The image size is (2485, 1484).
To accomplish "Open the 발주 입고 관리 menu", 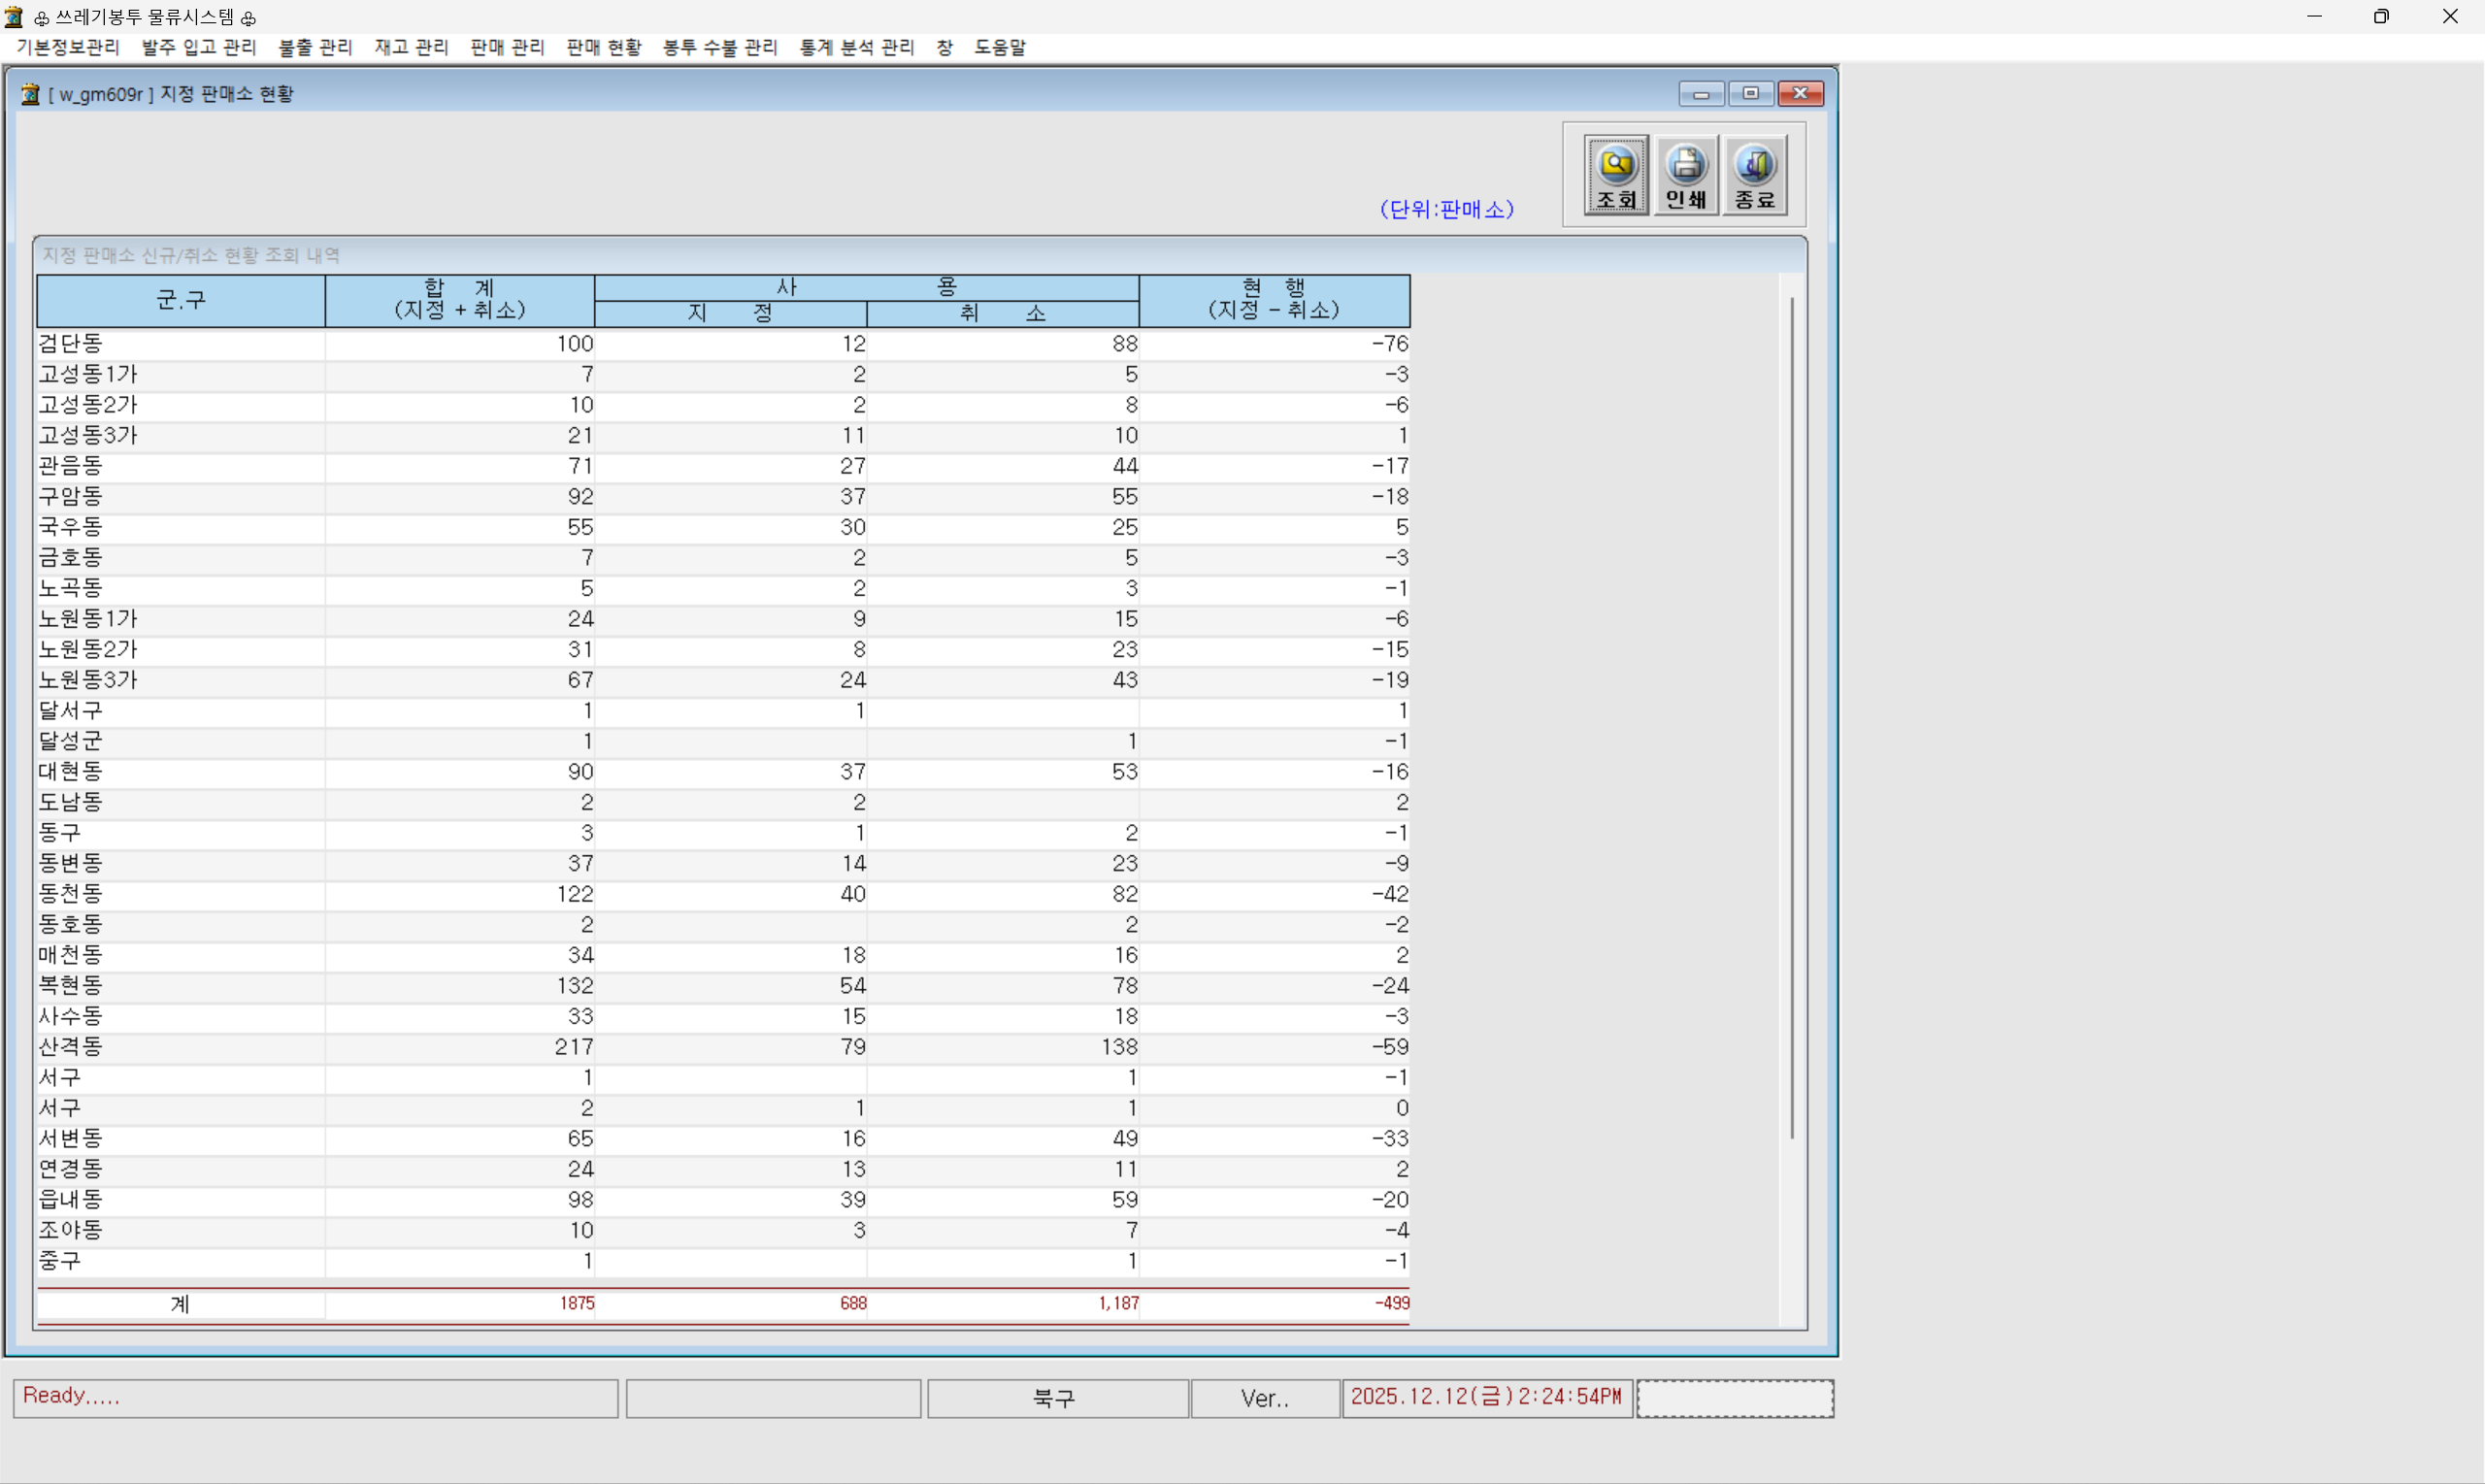I will (x=199, y=47).
